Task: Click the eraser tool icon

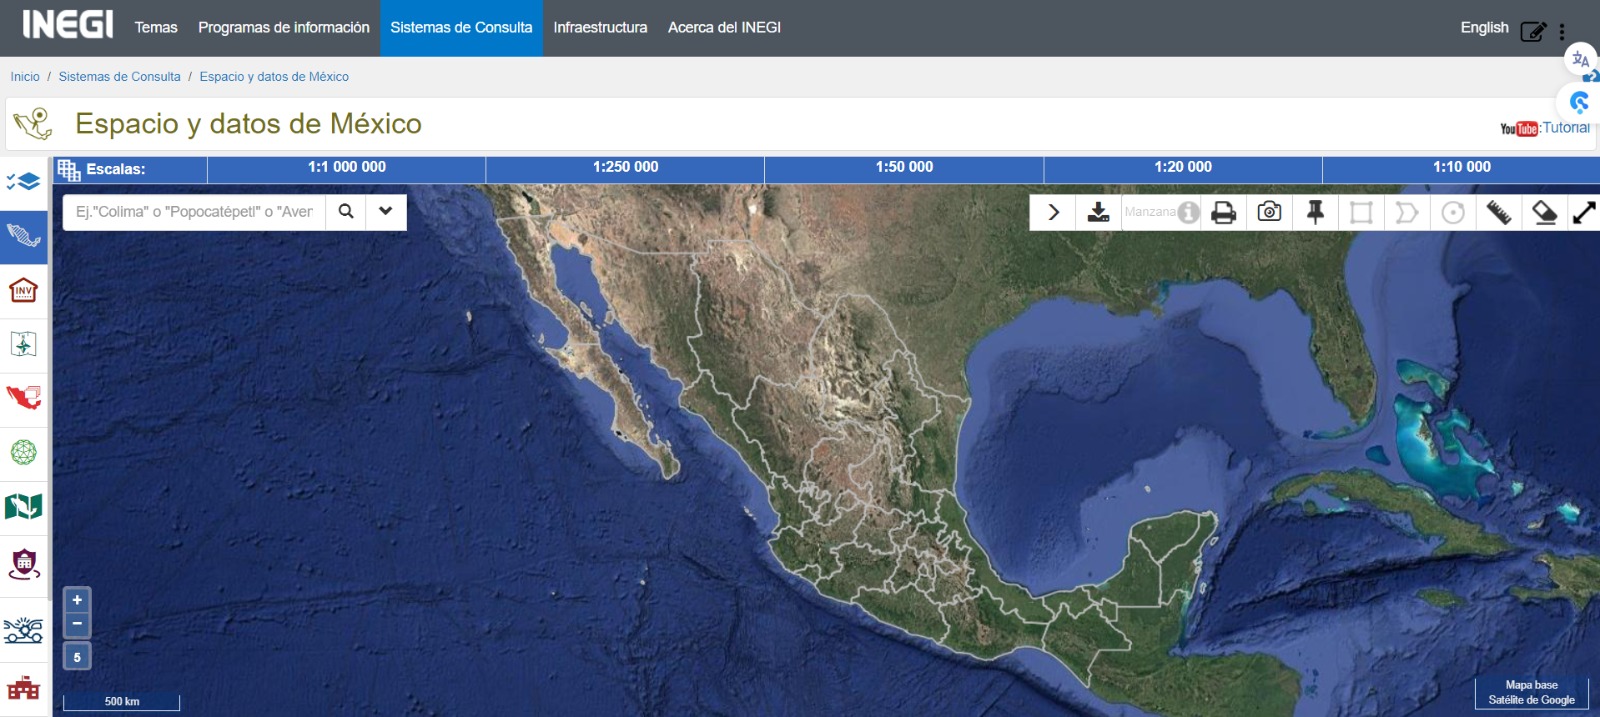Action: (x=1544, y=212)
